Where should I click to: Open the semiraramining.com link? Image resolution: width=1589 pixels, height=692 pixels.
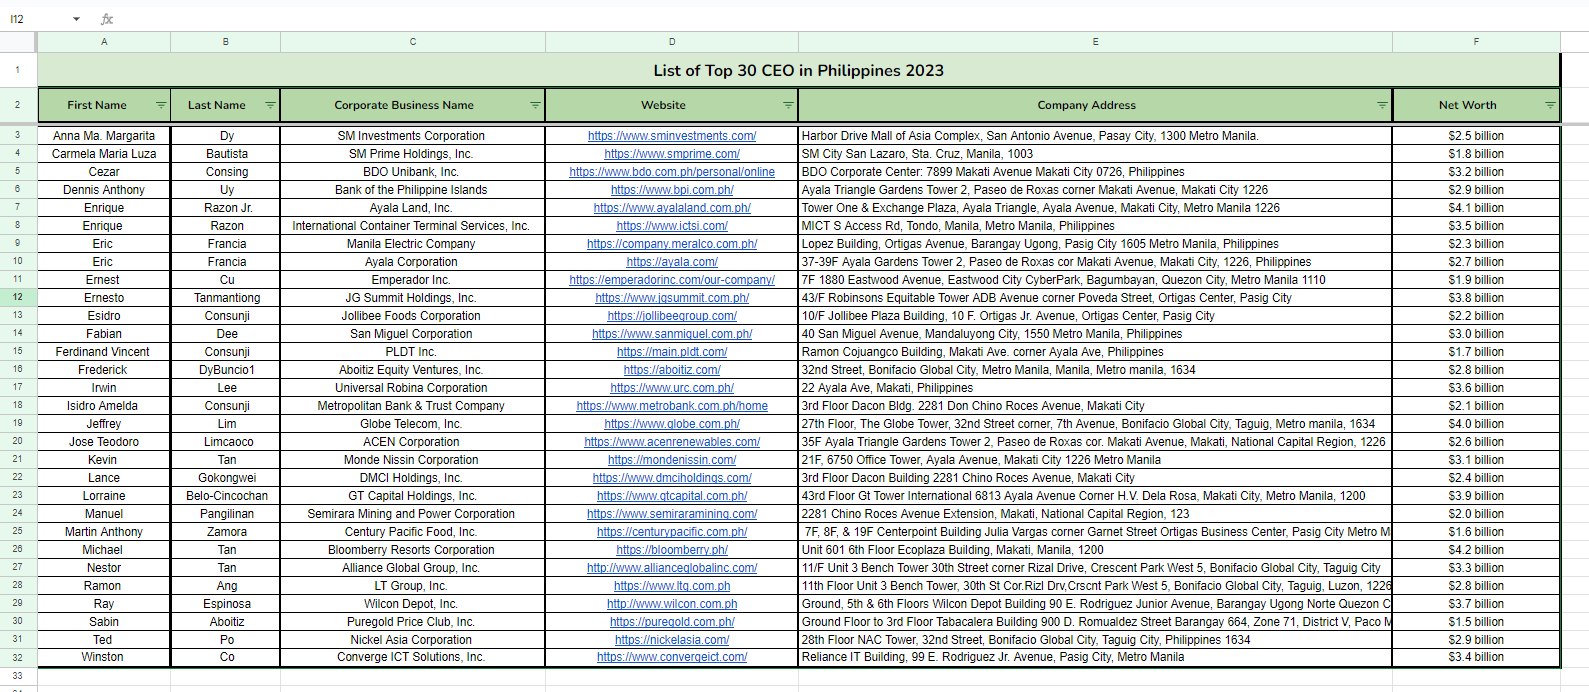(672, 514)
